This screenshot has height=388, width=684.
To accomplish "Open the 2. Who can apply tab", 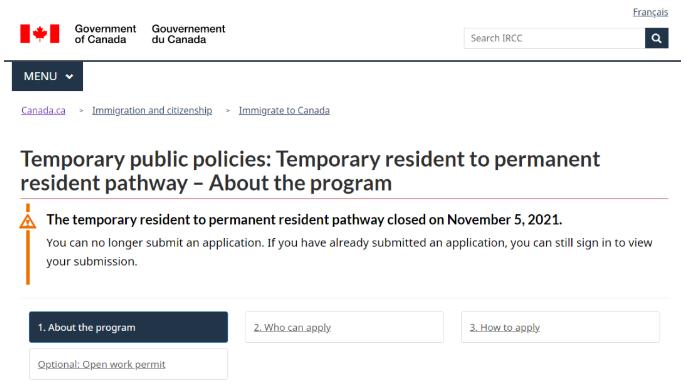I will 344,327.
